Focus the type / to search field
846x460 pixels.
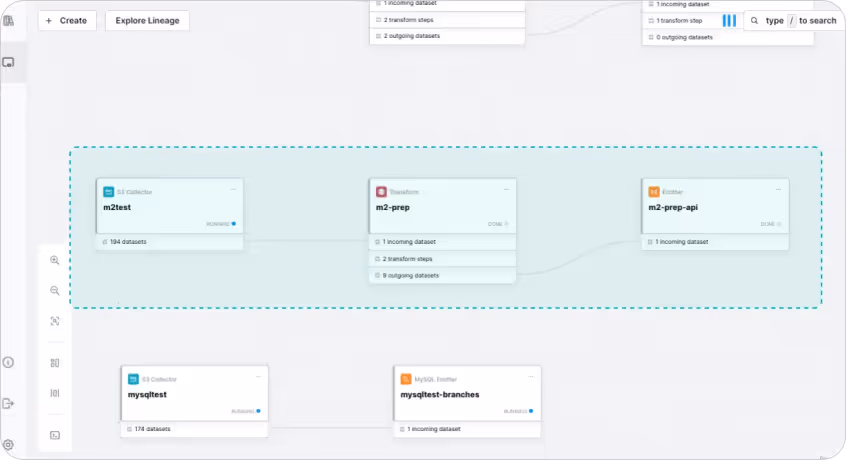coord(793,20)
